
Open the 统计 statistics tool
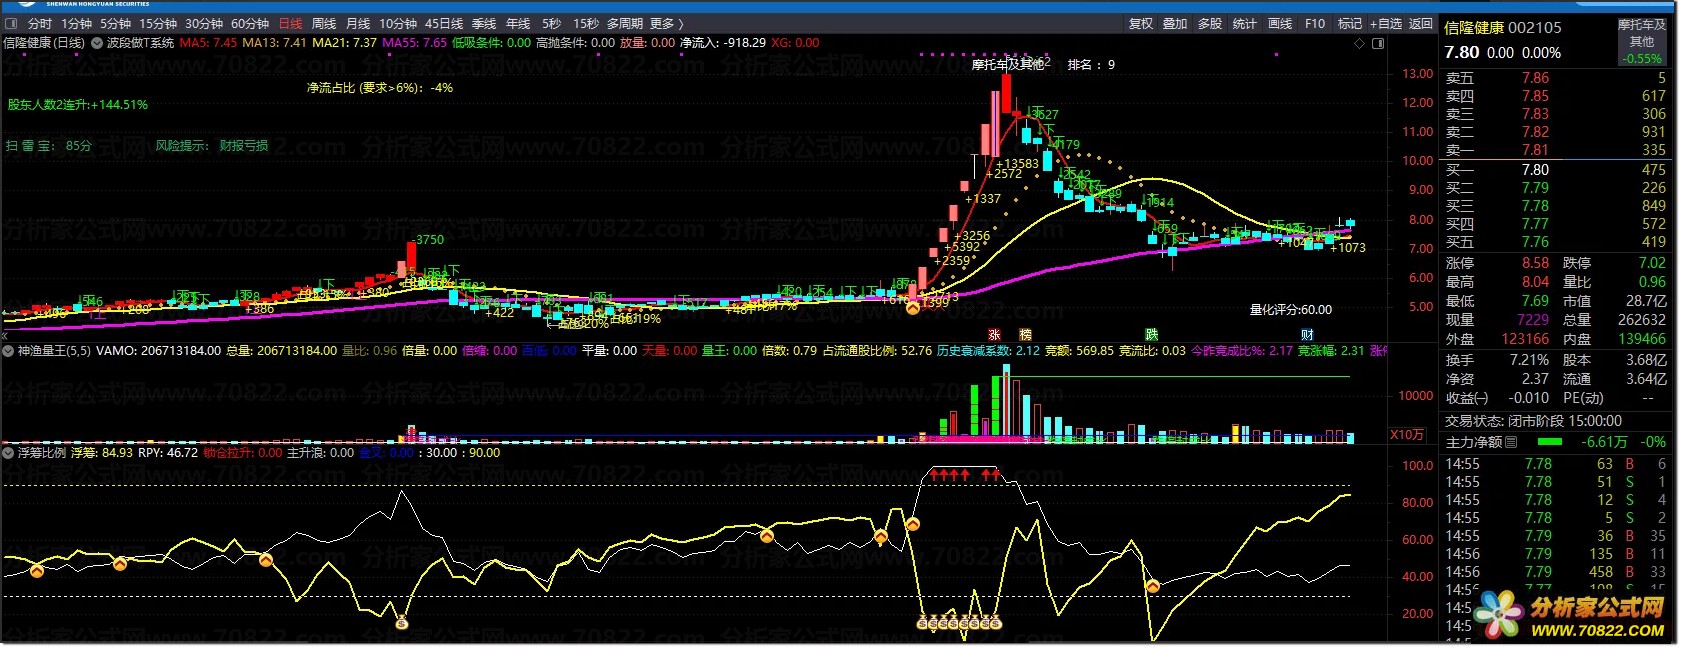1245,24
